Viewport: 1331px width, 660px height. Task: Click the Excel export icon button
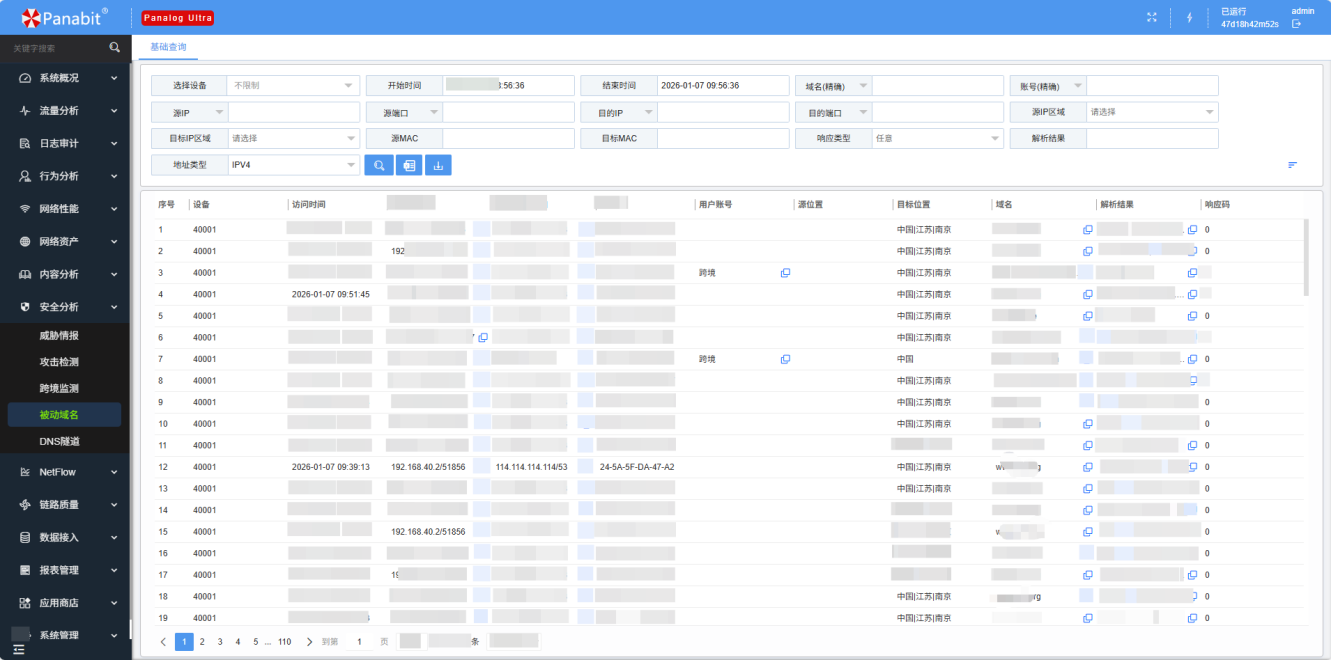point(408,165)
